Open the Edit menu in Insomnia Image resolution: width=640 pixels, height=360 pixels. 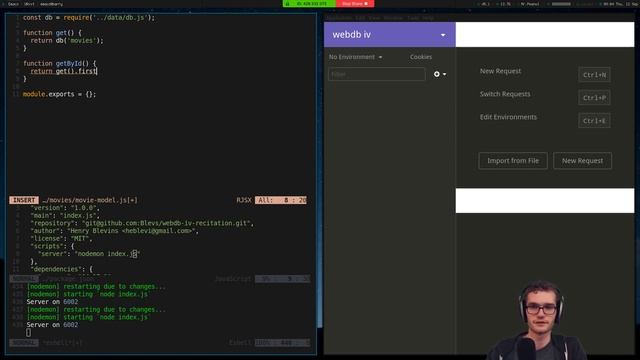[360, 18]
